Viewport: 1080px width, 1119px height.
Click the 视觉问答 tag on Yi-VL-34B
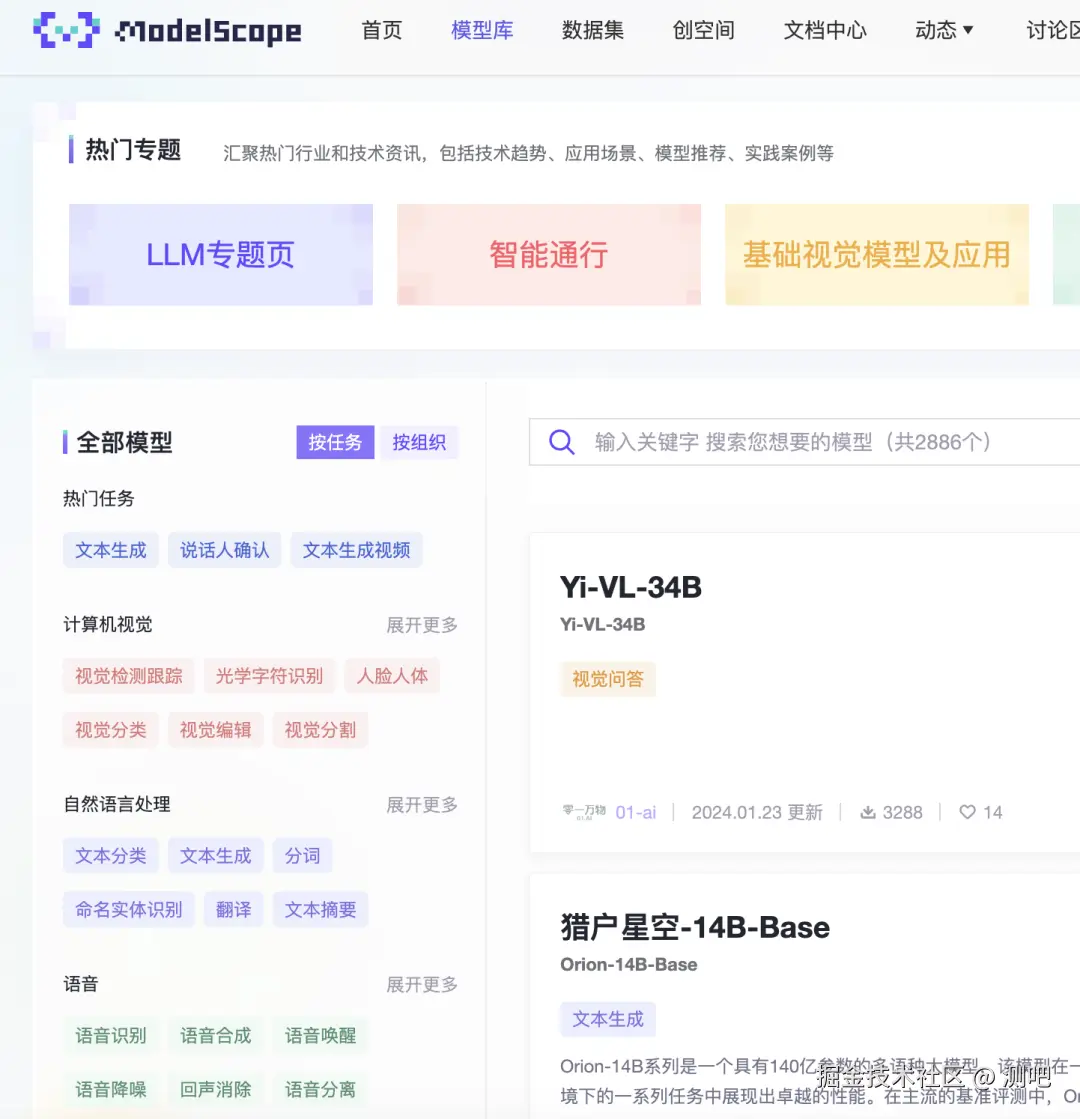point(607,679)
